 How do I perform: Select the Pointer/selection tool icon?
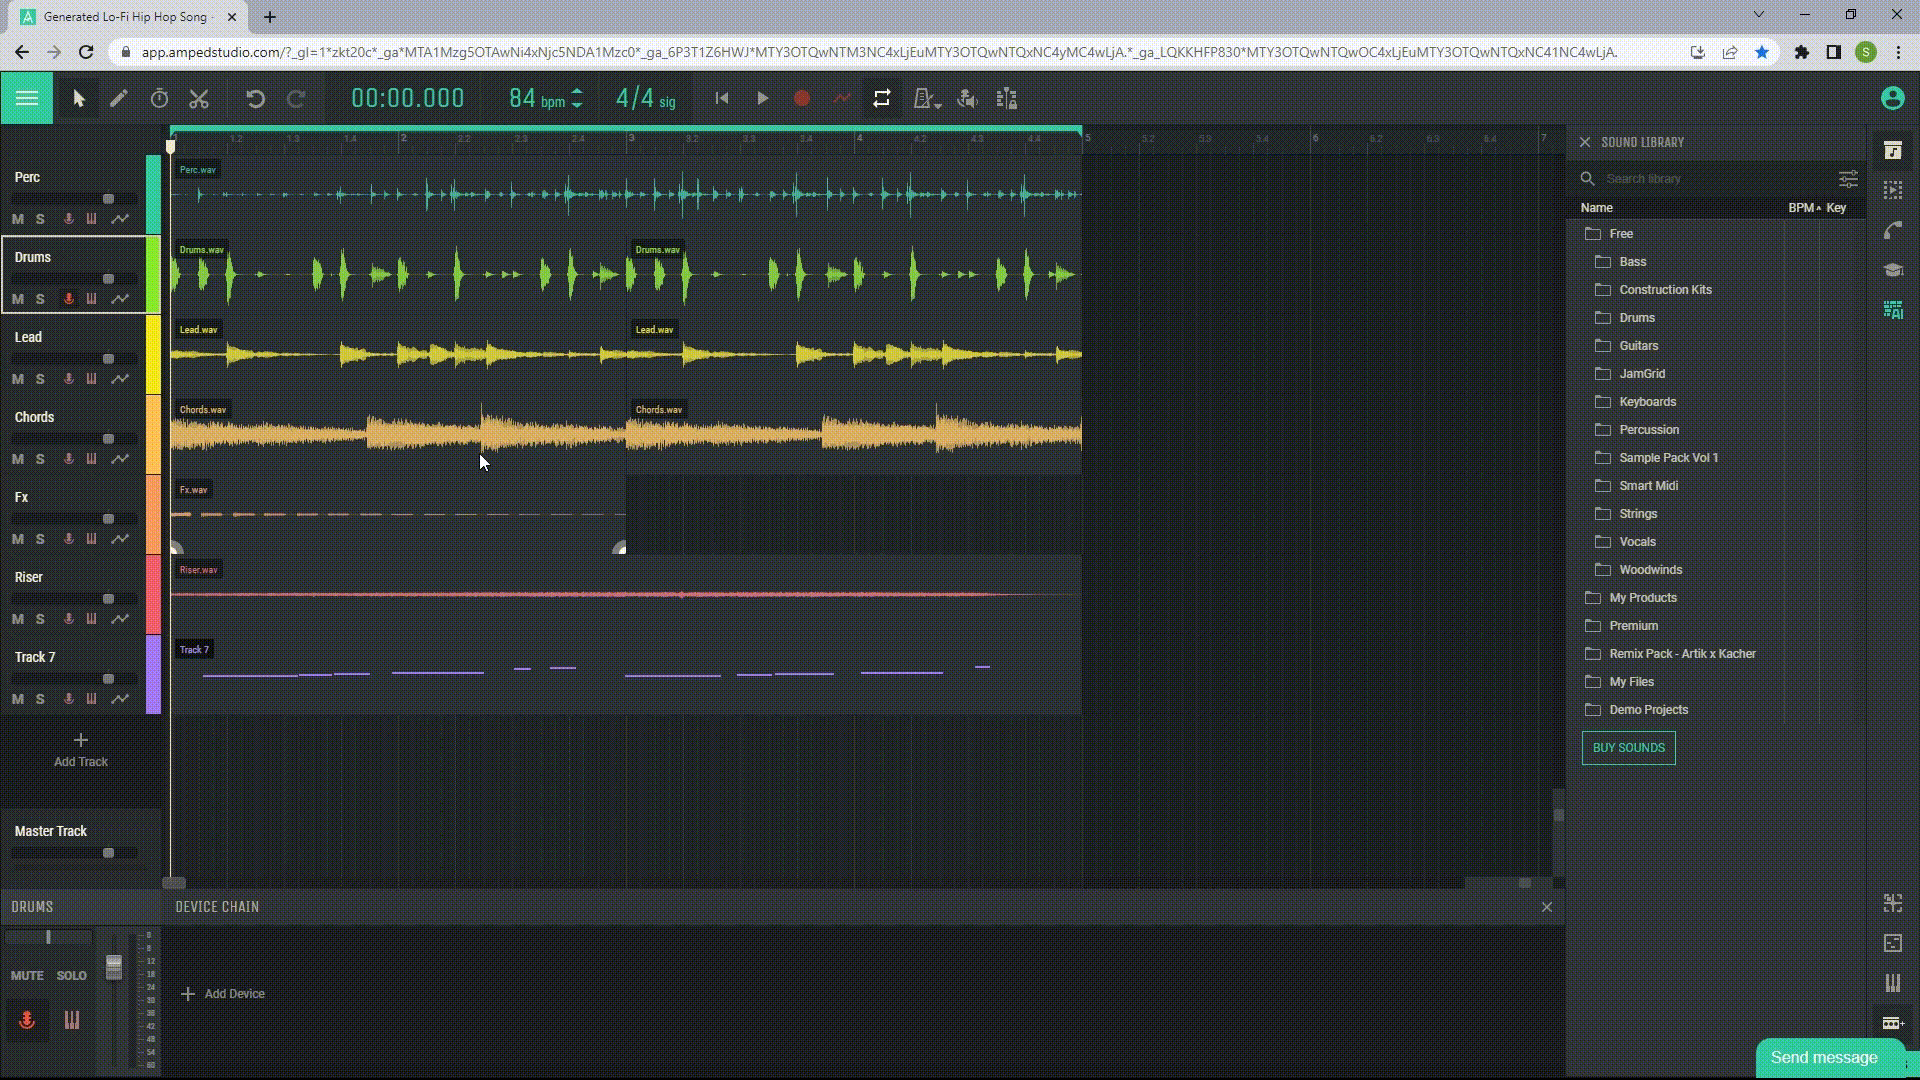click(79, 99)
